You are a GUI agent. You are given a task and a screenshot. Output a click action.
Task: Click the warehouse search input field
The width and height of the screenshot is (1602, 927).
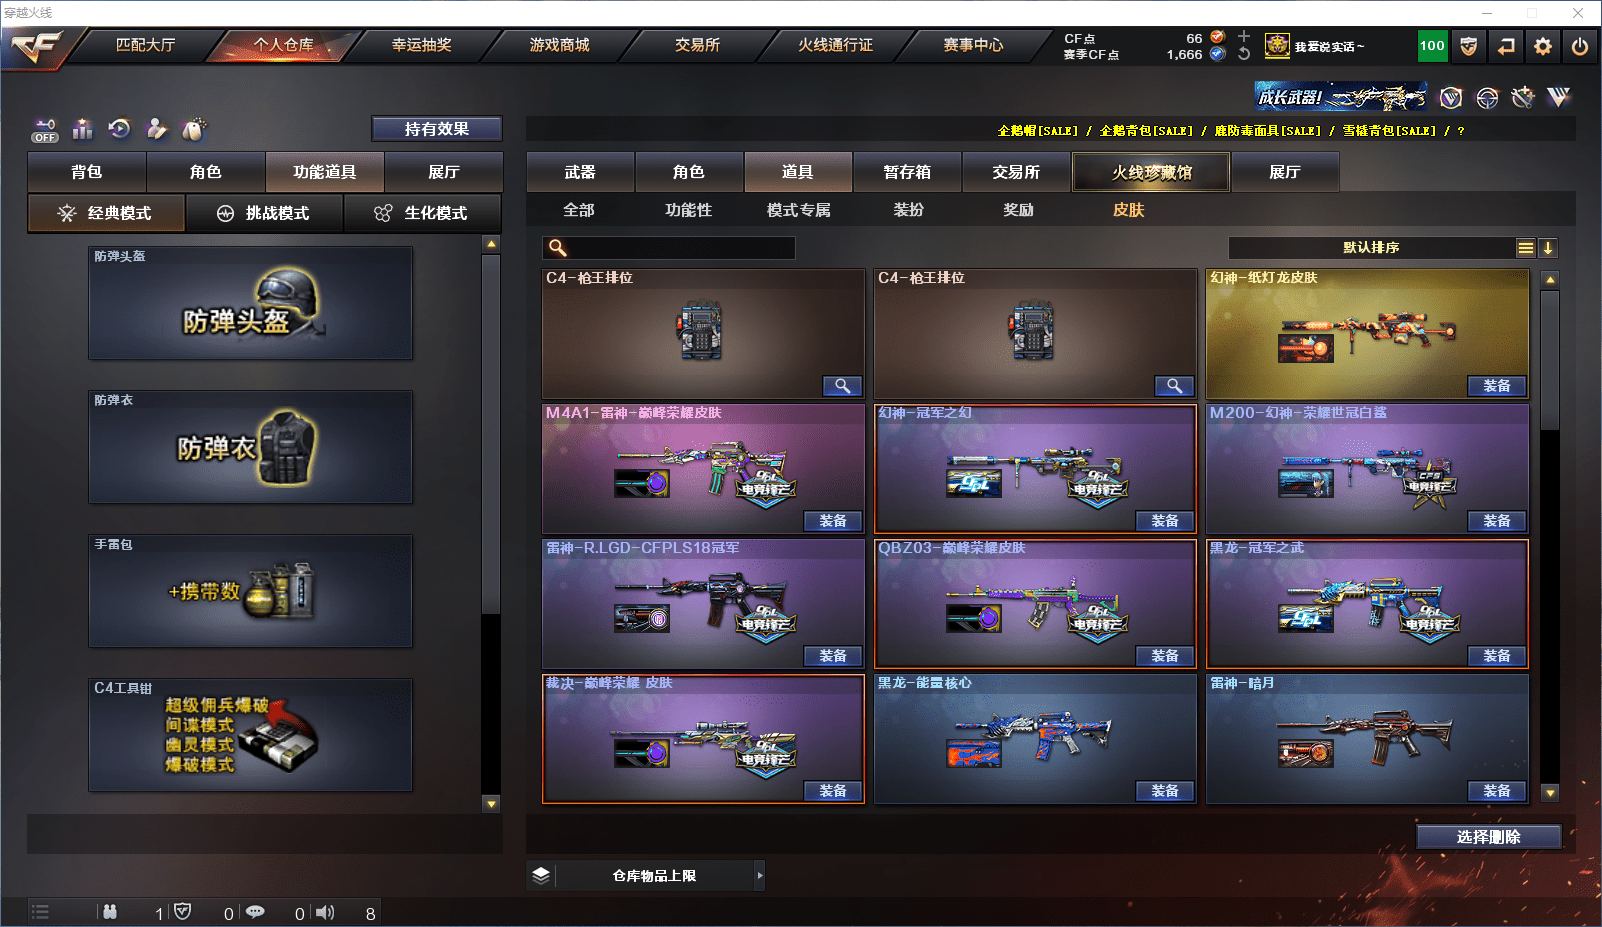669,248
